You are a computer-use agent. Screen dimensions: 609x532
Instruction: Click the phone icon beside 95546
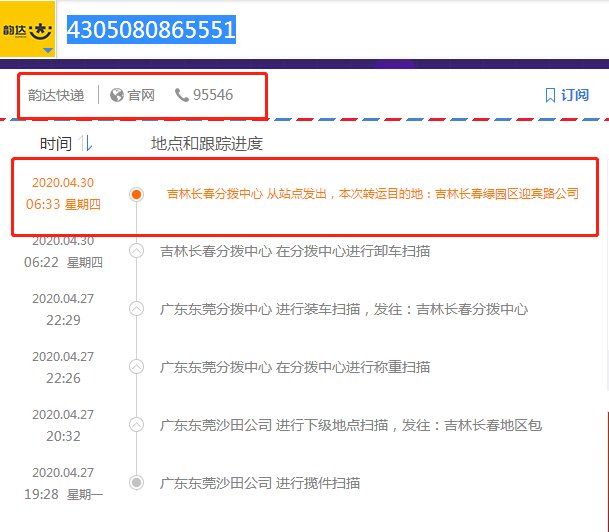[181, 95]
